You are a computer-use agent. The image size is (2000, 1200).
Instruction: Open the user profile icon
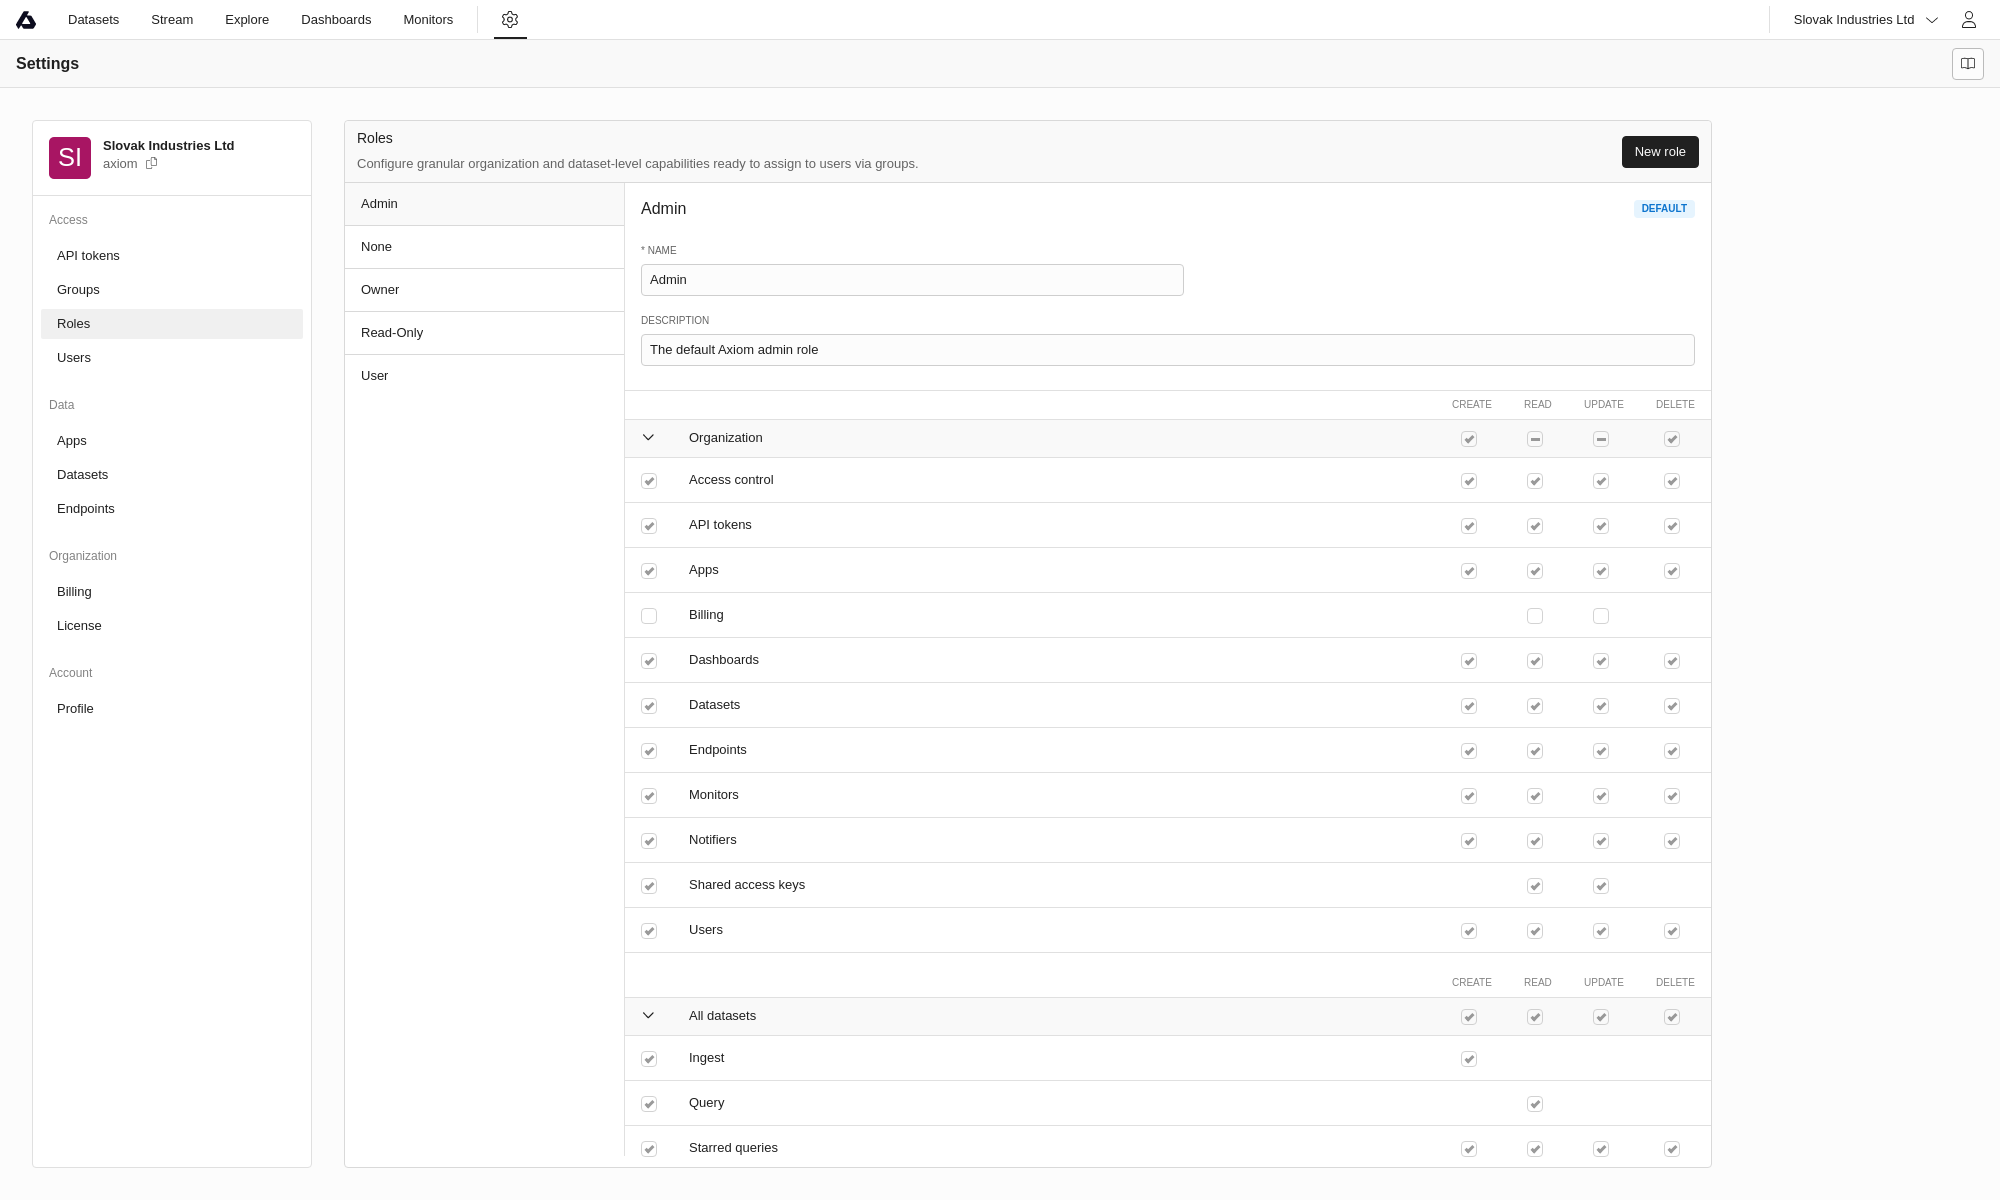[x=1968, y=20]
